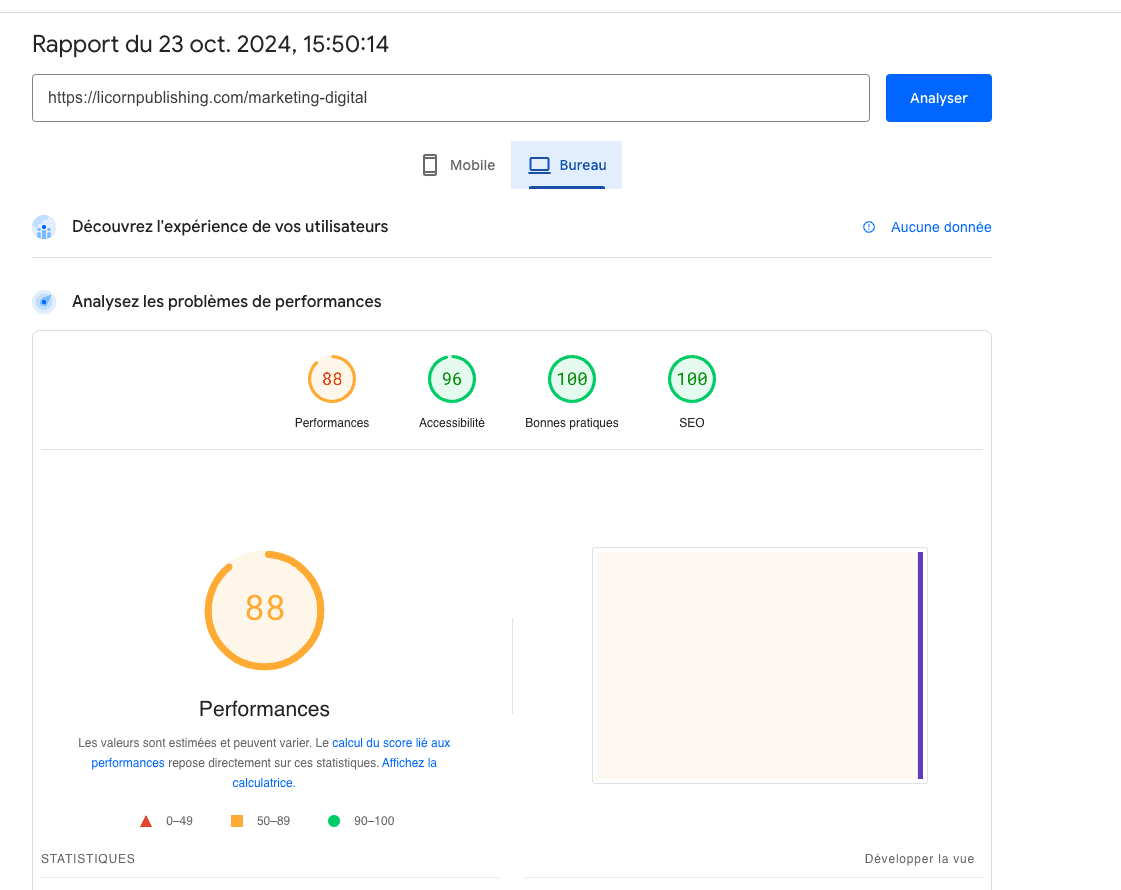
Task: Open the Aucune donnée link
Action: click(941, 227)
